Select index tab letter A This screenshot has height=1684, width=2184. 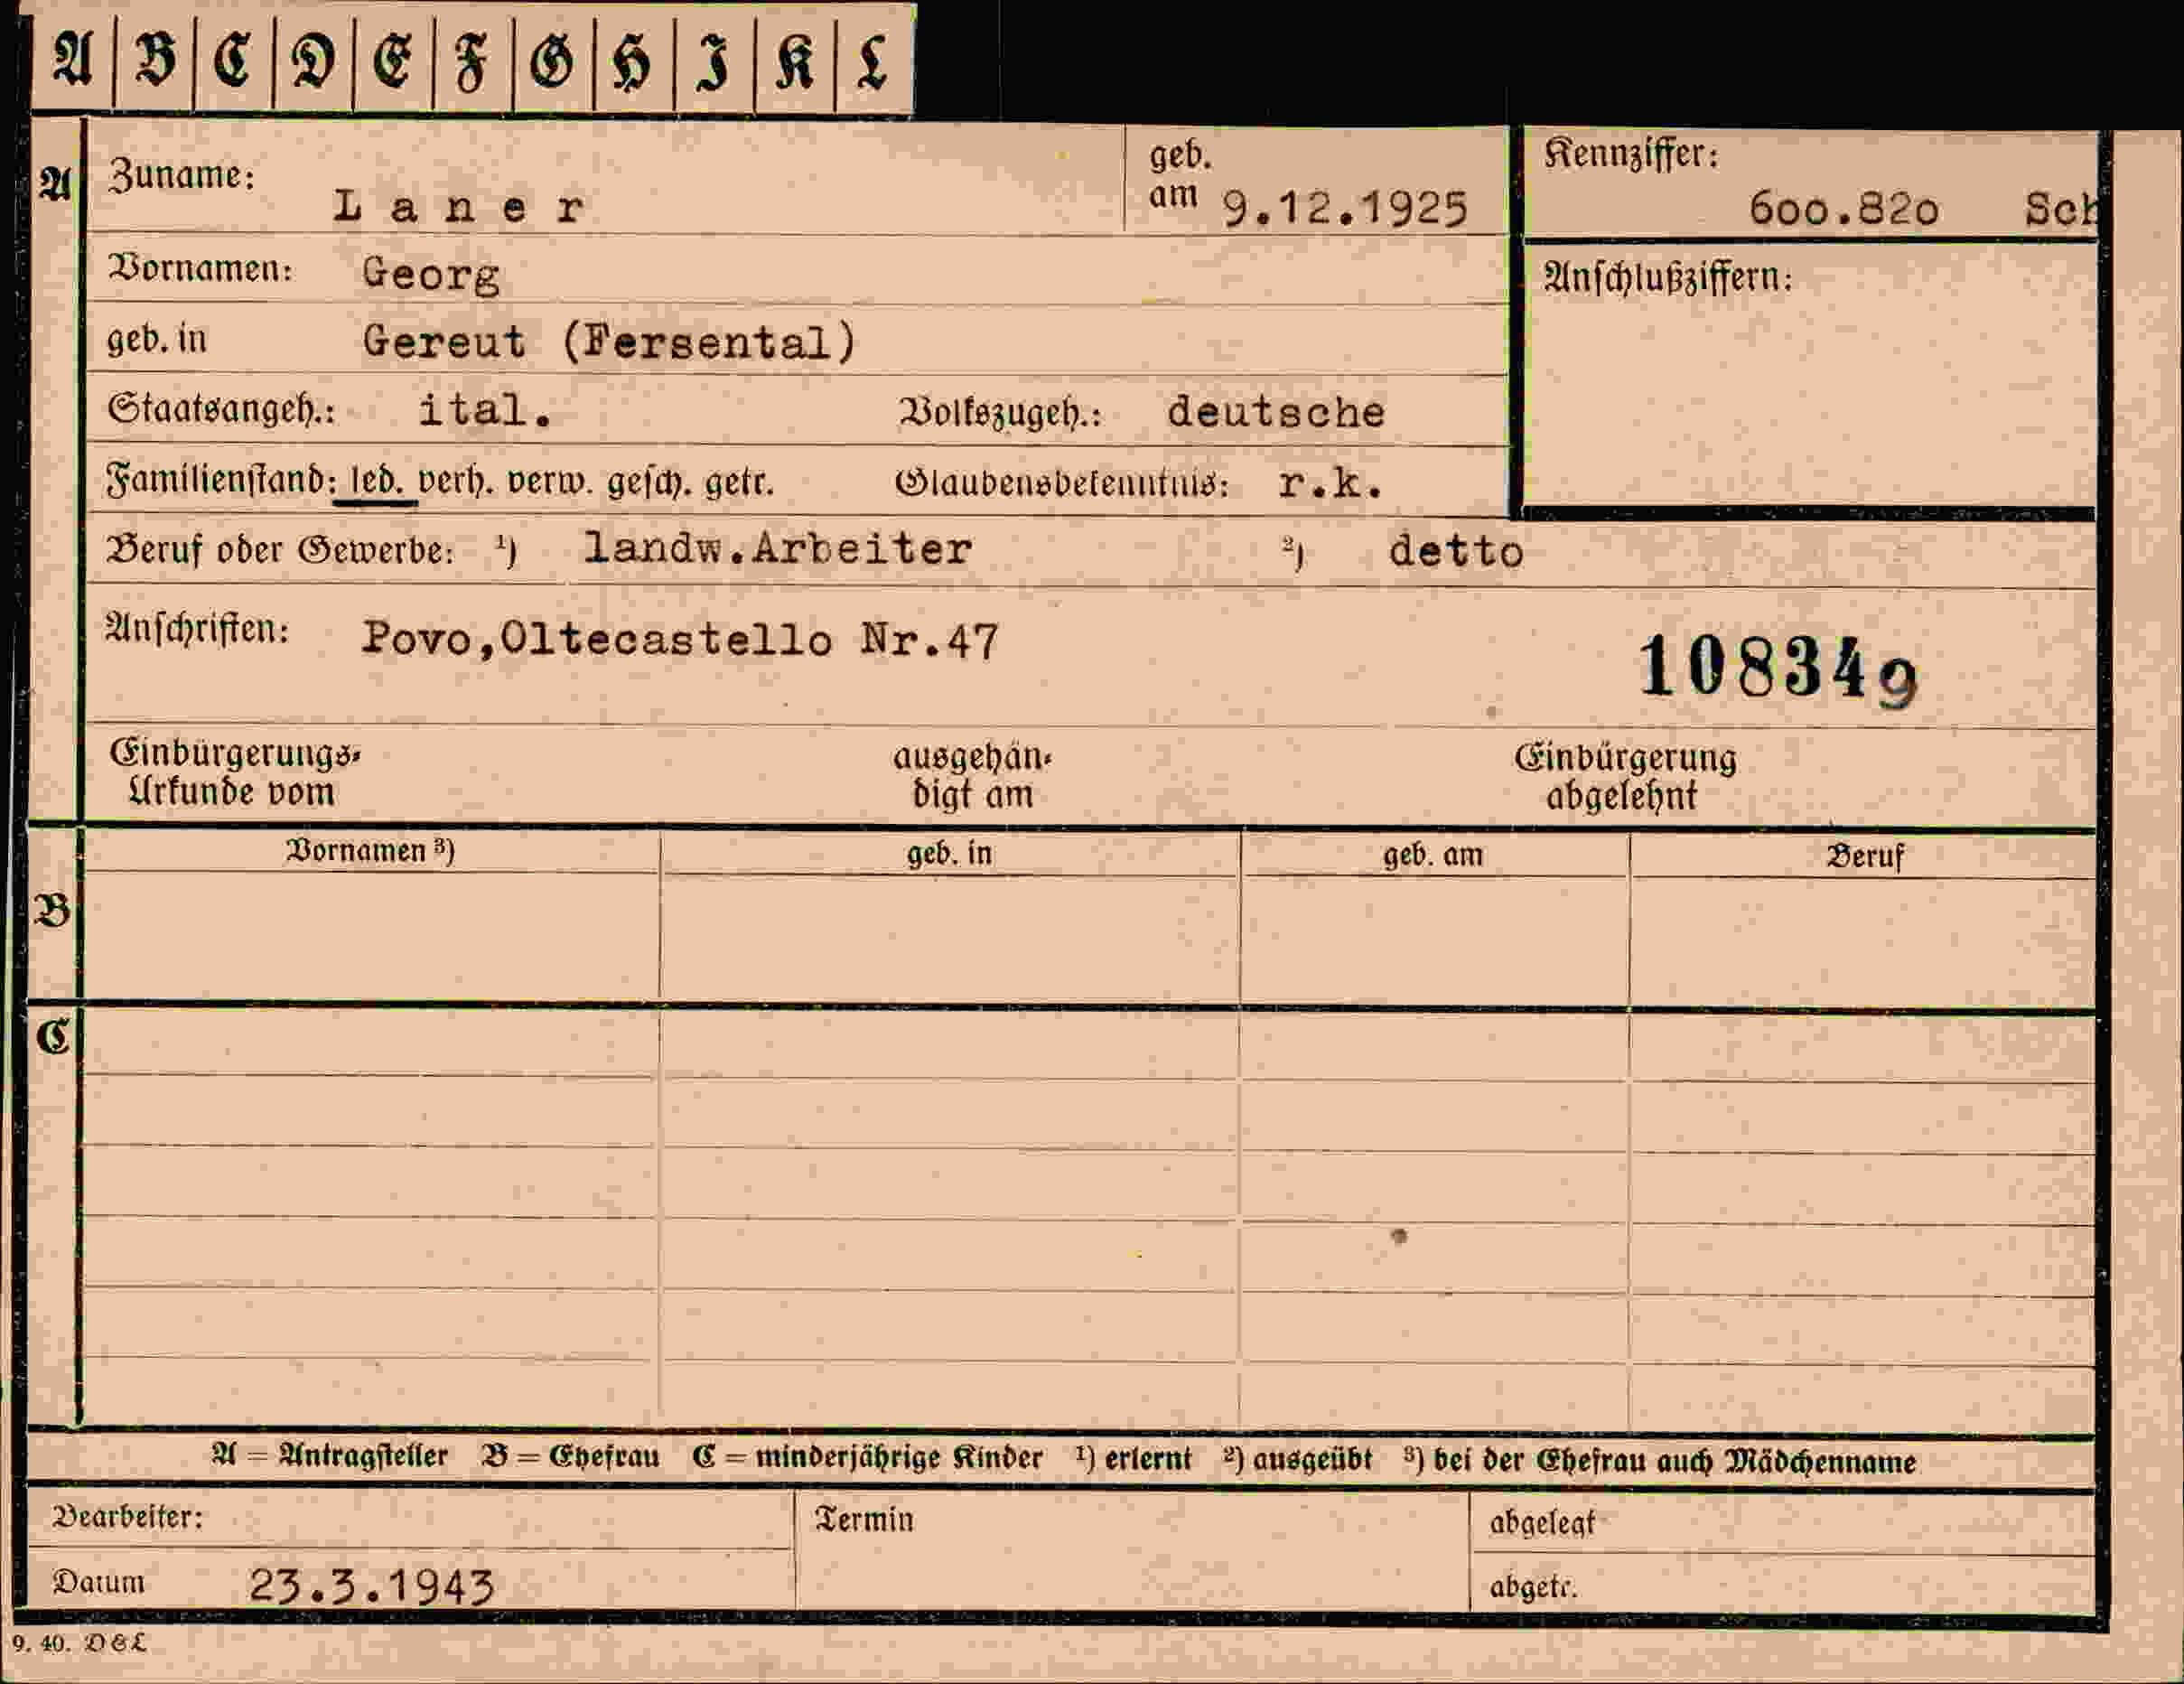72,59
